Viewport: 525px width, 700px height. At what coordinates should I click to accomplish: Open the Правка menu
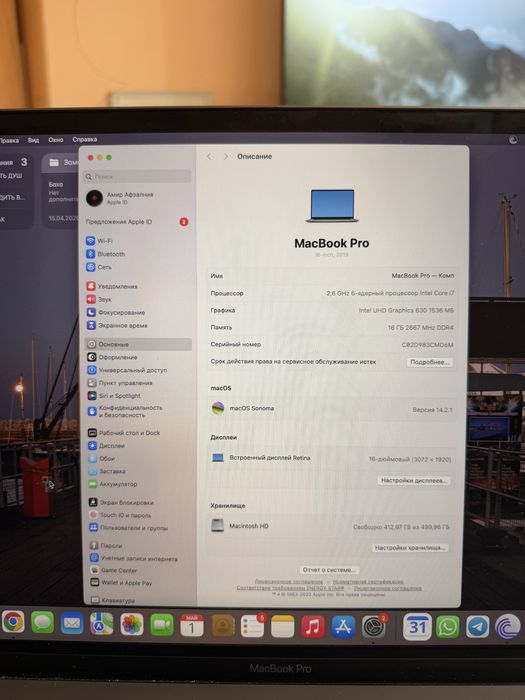coord(9,140)
